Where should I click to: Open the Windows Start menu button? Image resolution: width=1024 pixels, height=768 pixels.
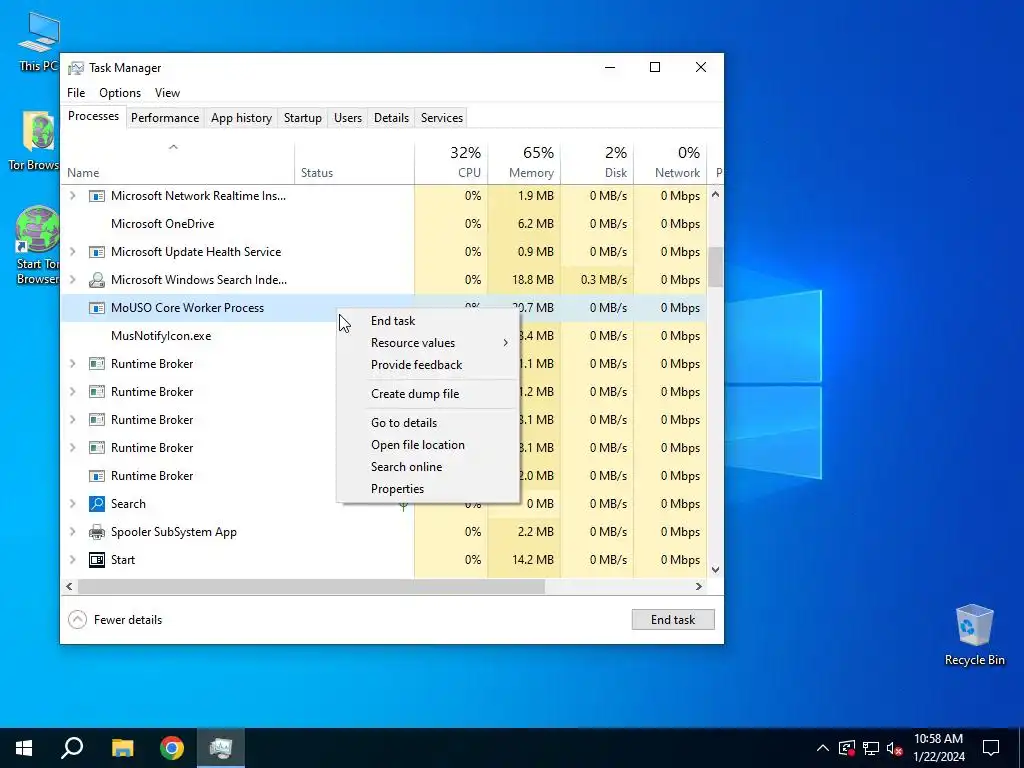[24, 748]
